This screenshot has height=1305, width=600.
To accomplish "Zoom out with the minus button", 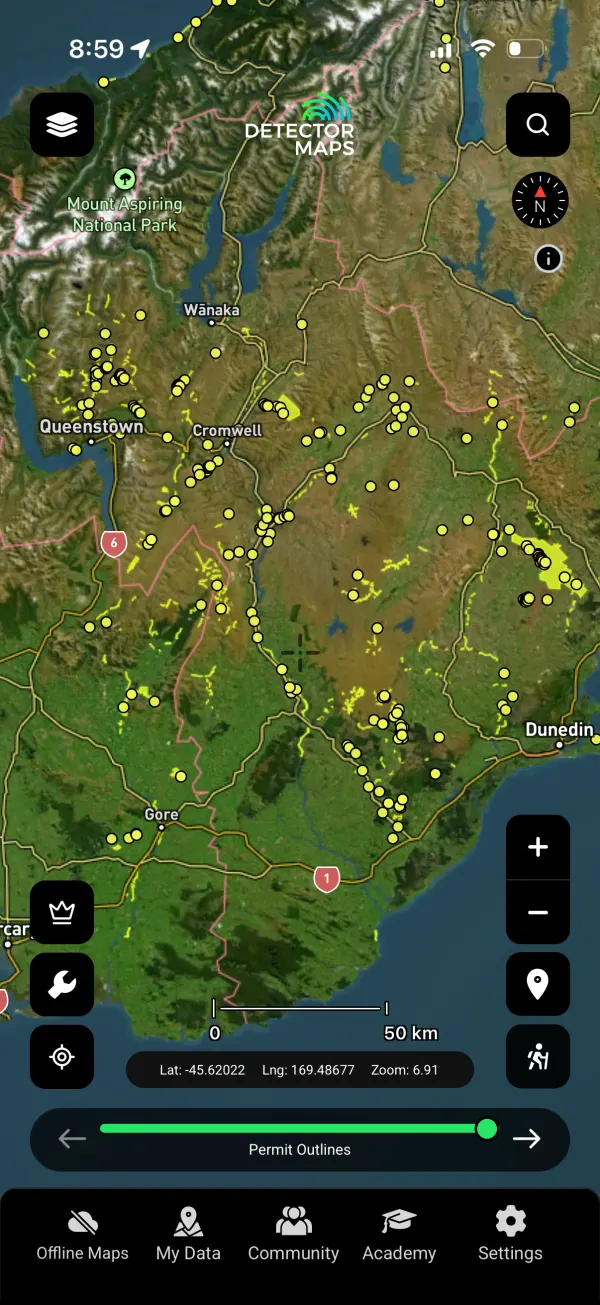I will point(538,912).
